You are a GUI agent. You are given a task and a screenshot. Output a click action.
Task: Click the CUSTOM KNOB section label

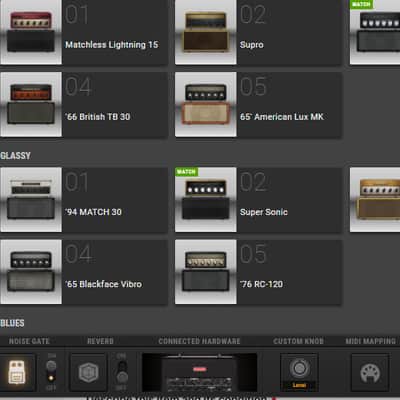(x=298, y=341)
